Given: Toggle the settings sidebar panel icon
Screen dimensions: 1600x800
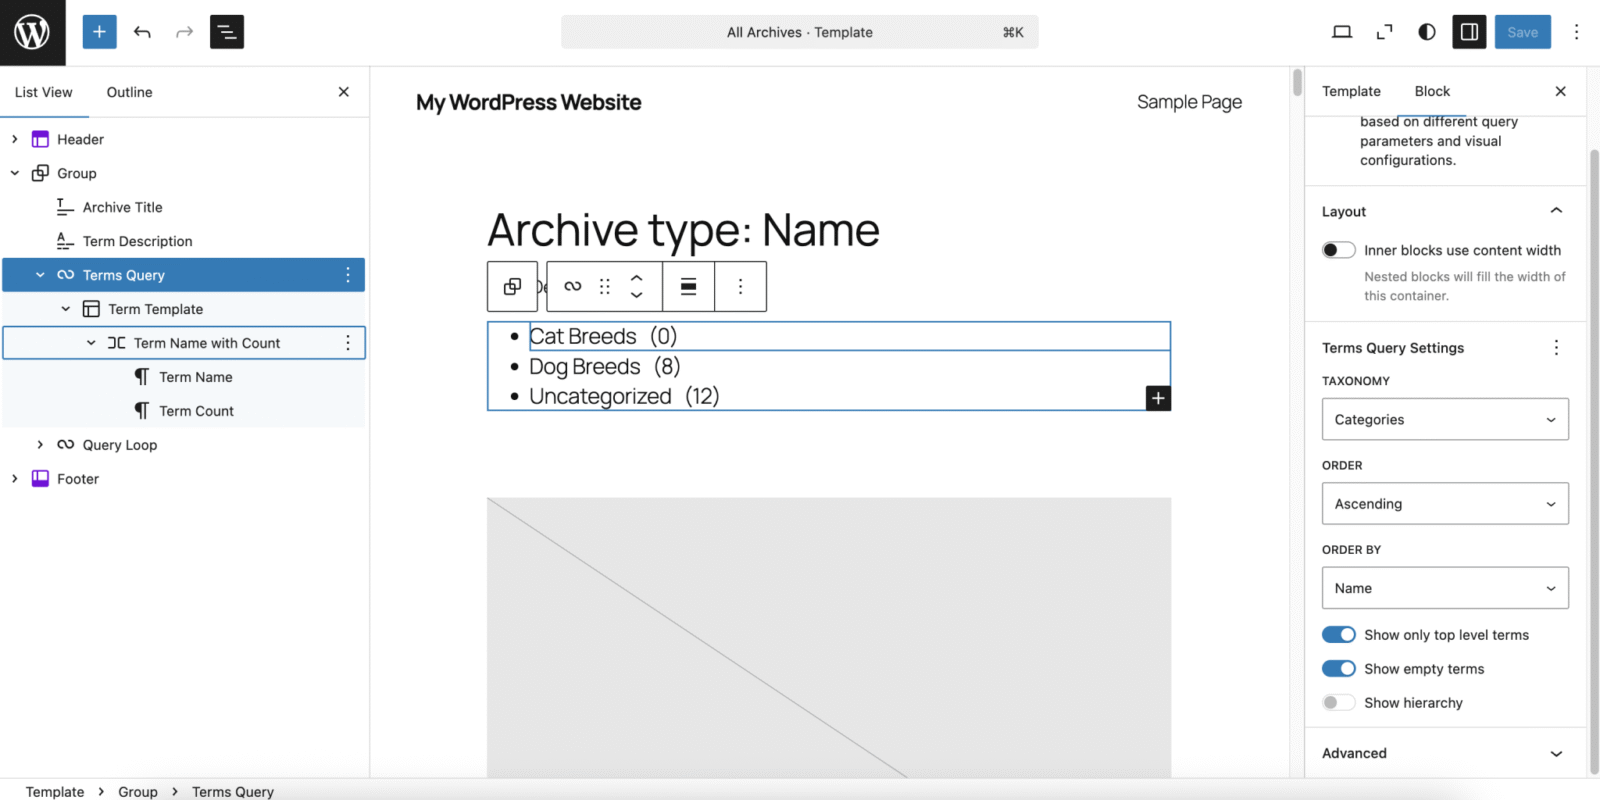Looking at the screenshot, I should pos(1469,32).
